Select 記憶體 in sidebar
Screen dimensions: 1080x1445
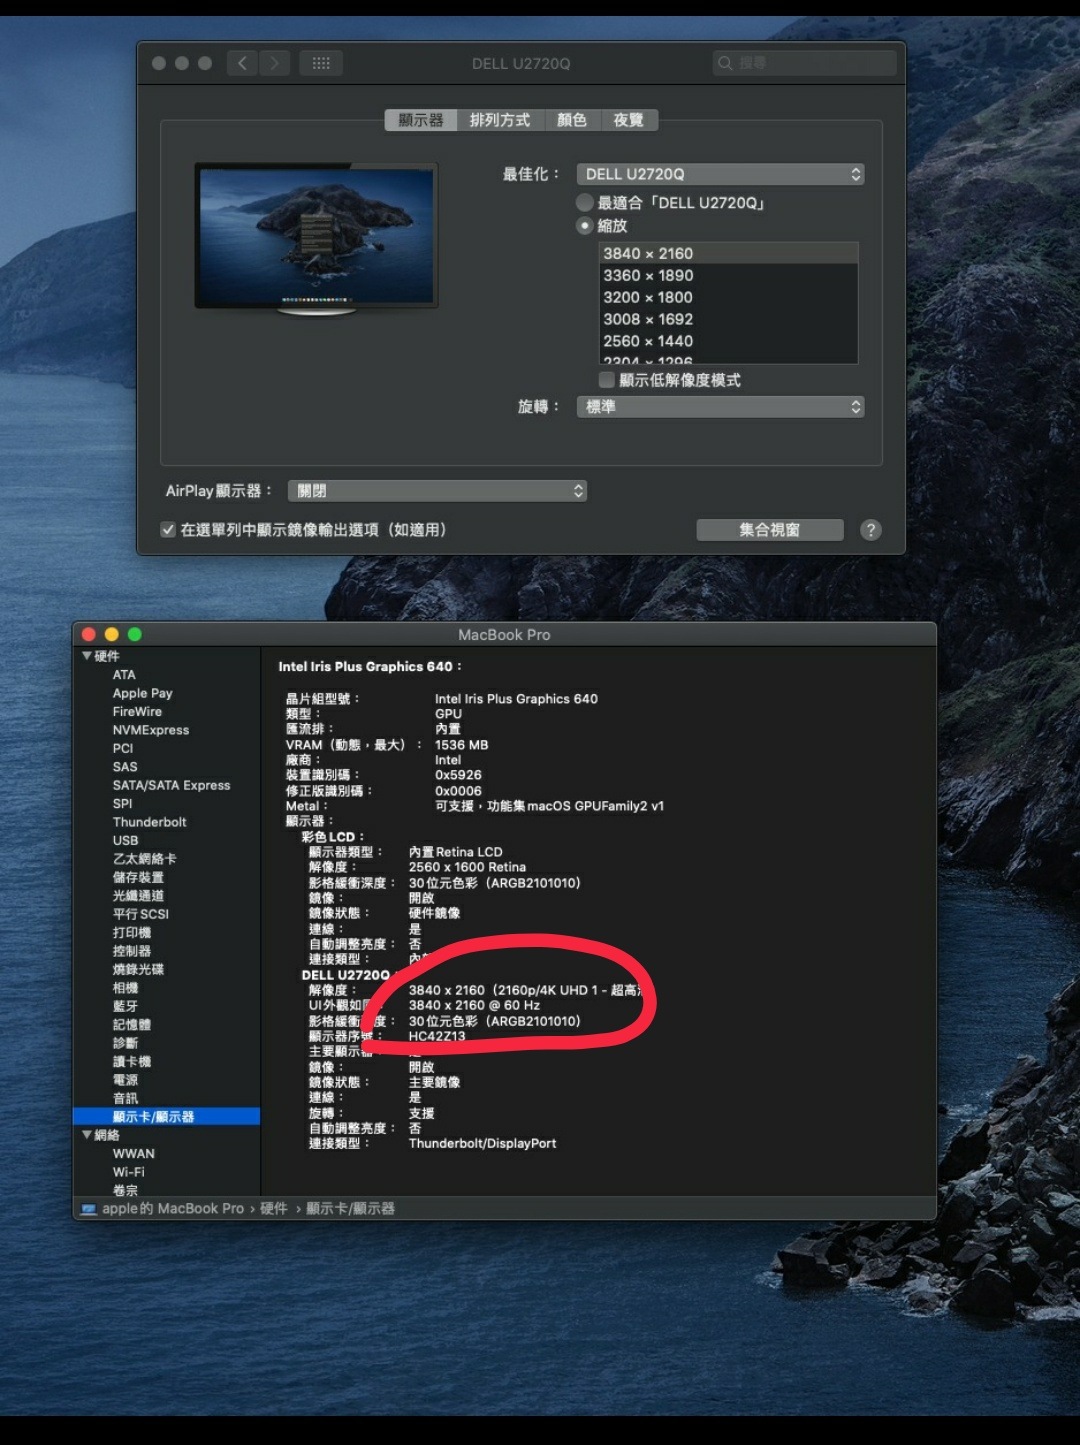[x=132, y=1025]
